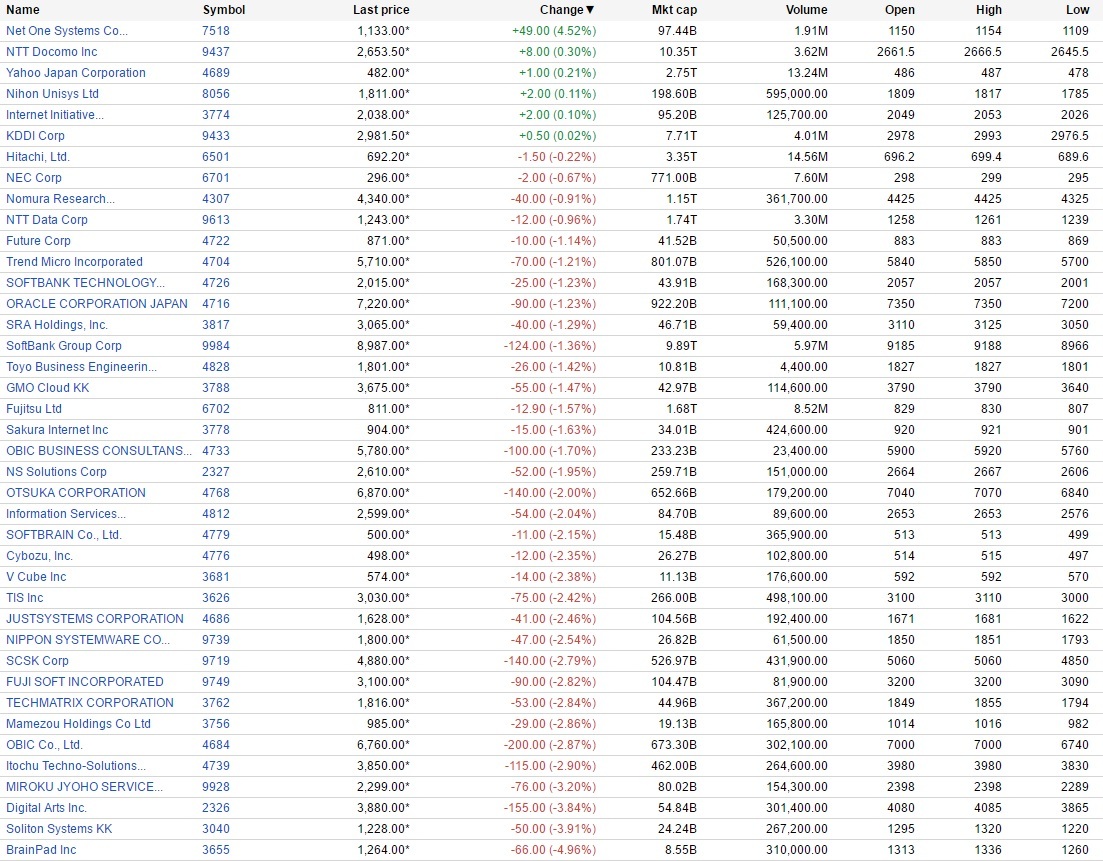Viewport: 1103px width, 861px height.
Task: Open Yahoo Japan Corporation company link
Action: [76, 73]
